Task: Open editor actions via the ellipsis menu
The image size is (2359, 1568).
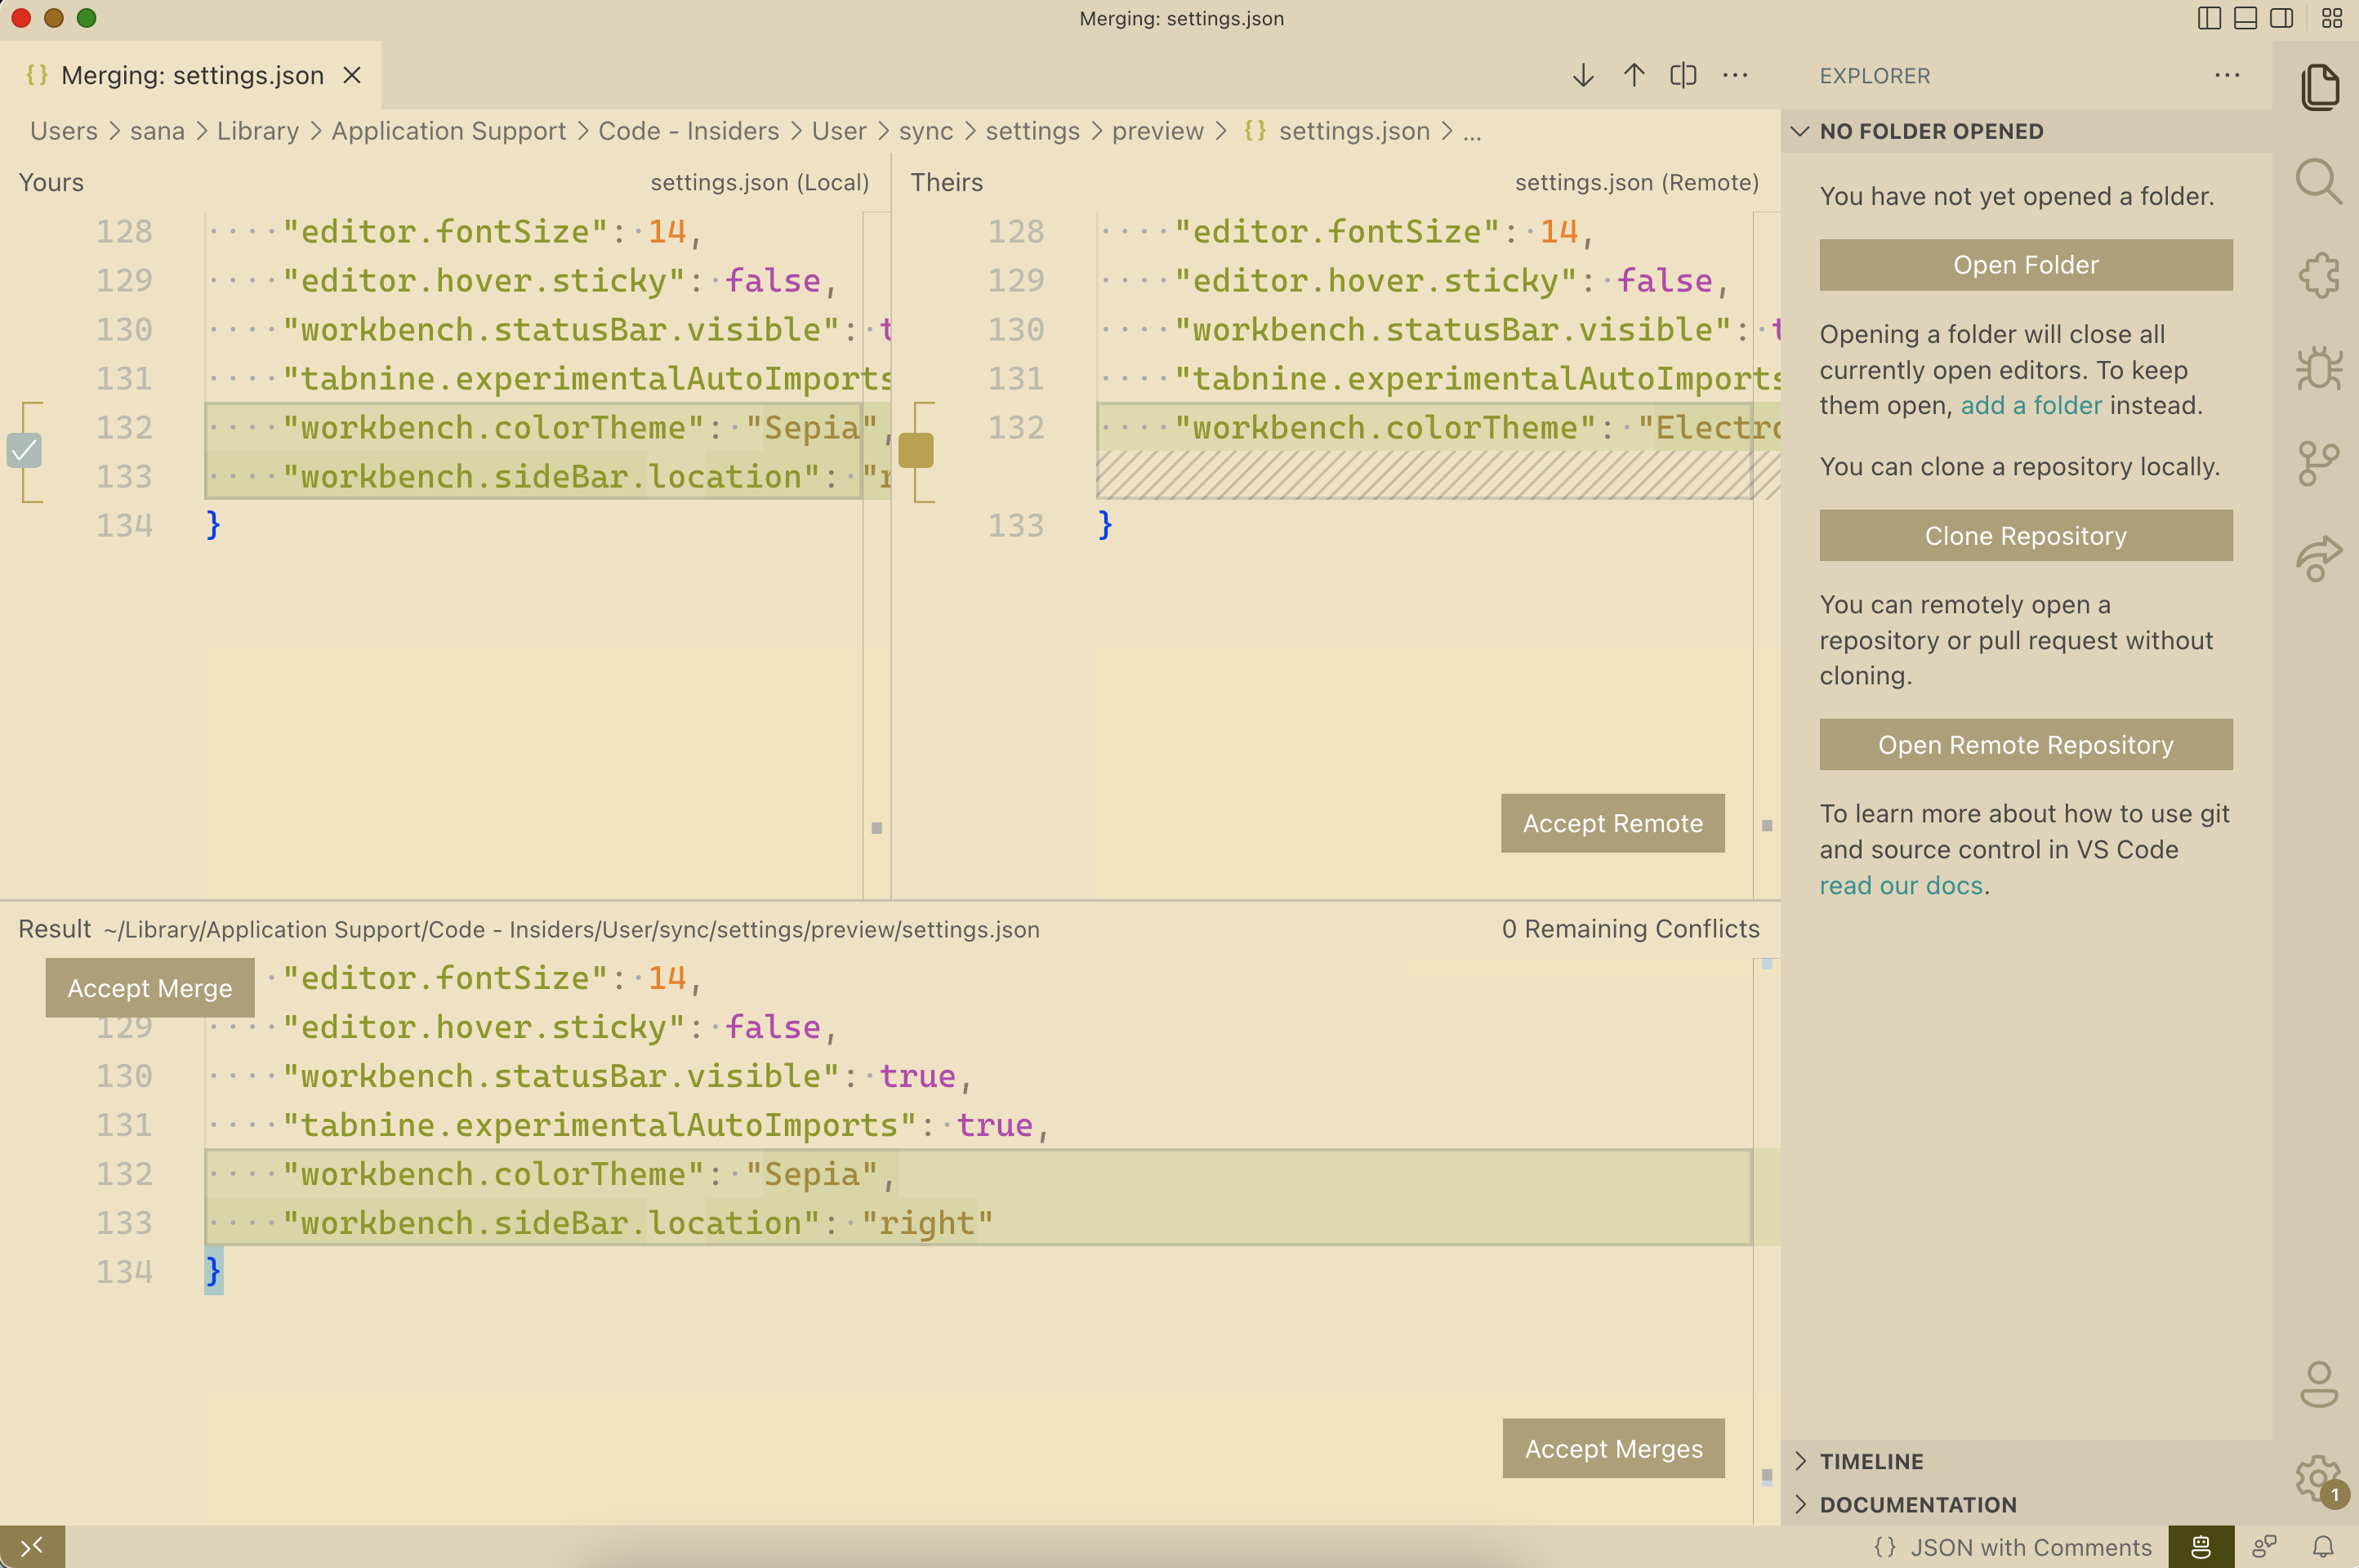Action: pos(1735,75)
